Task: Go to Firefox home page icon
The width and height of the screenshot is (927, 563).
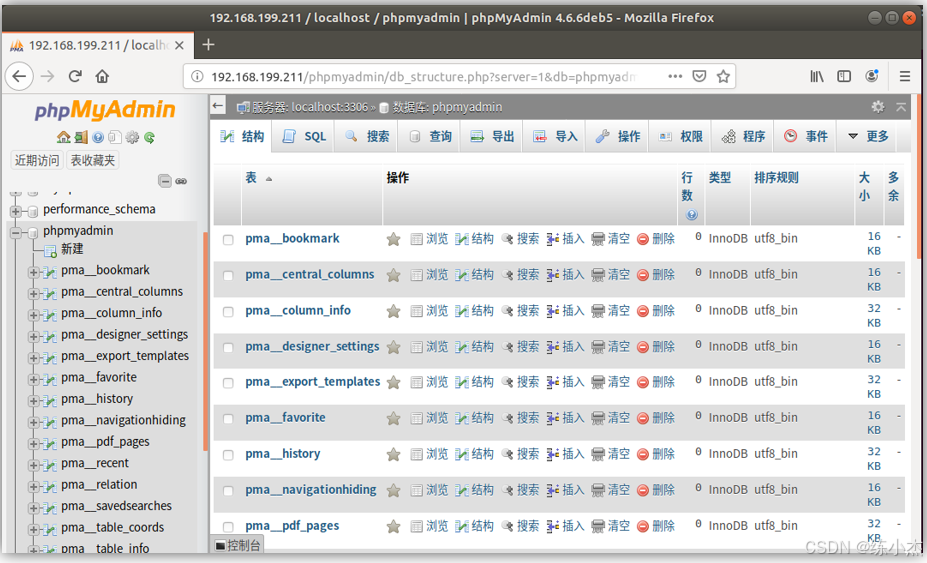Action: (102, 76)
